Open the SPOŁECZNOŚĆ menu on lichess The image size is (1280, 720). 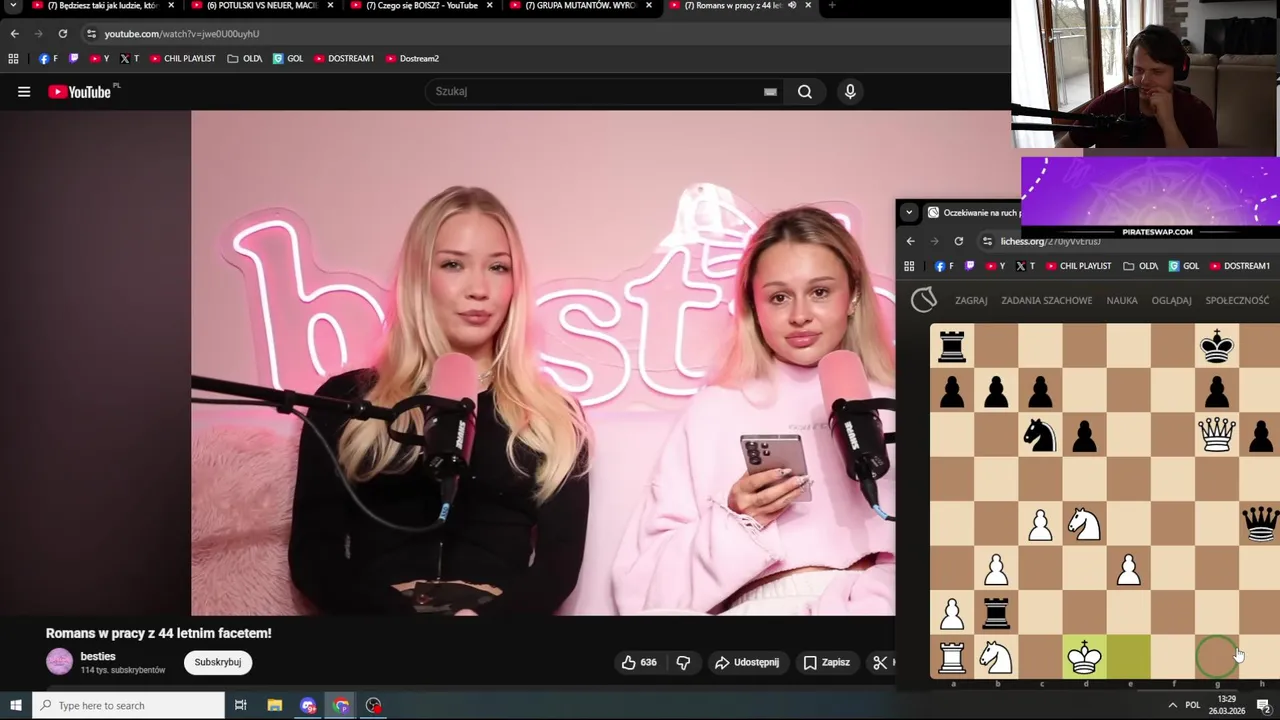tap(1237, 300)
